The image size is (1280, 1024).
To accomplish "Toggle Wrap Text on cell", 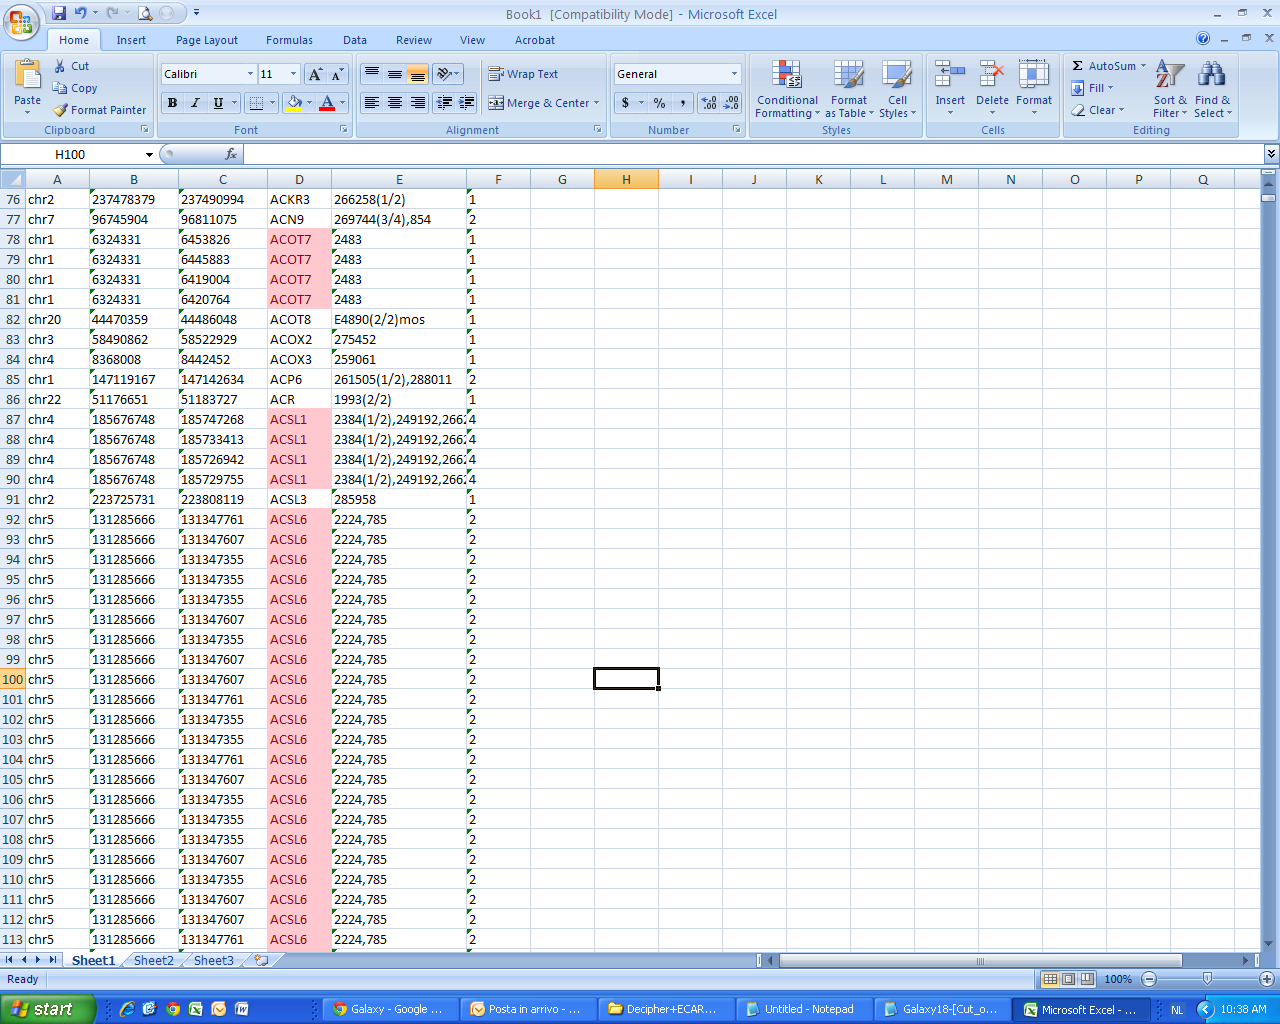I will (x=523, y=74).
